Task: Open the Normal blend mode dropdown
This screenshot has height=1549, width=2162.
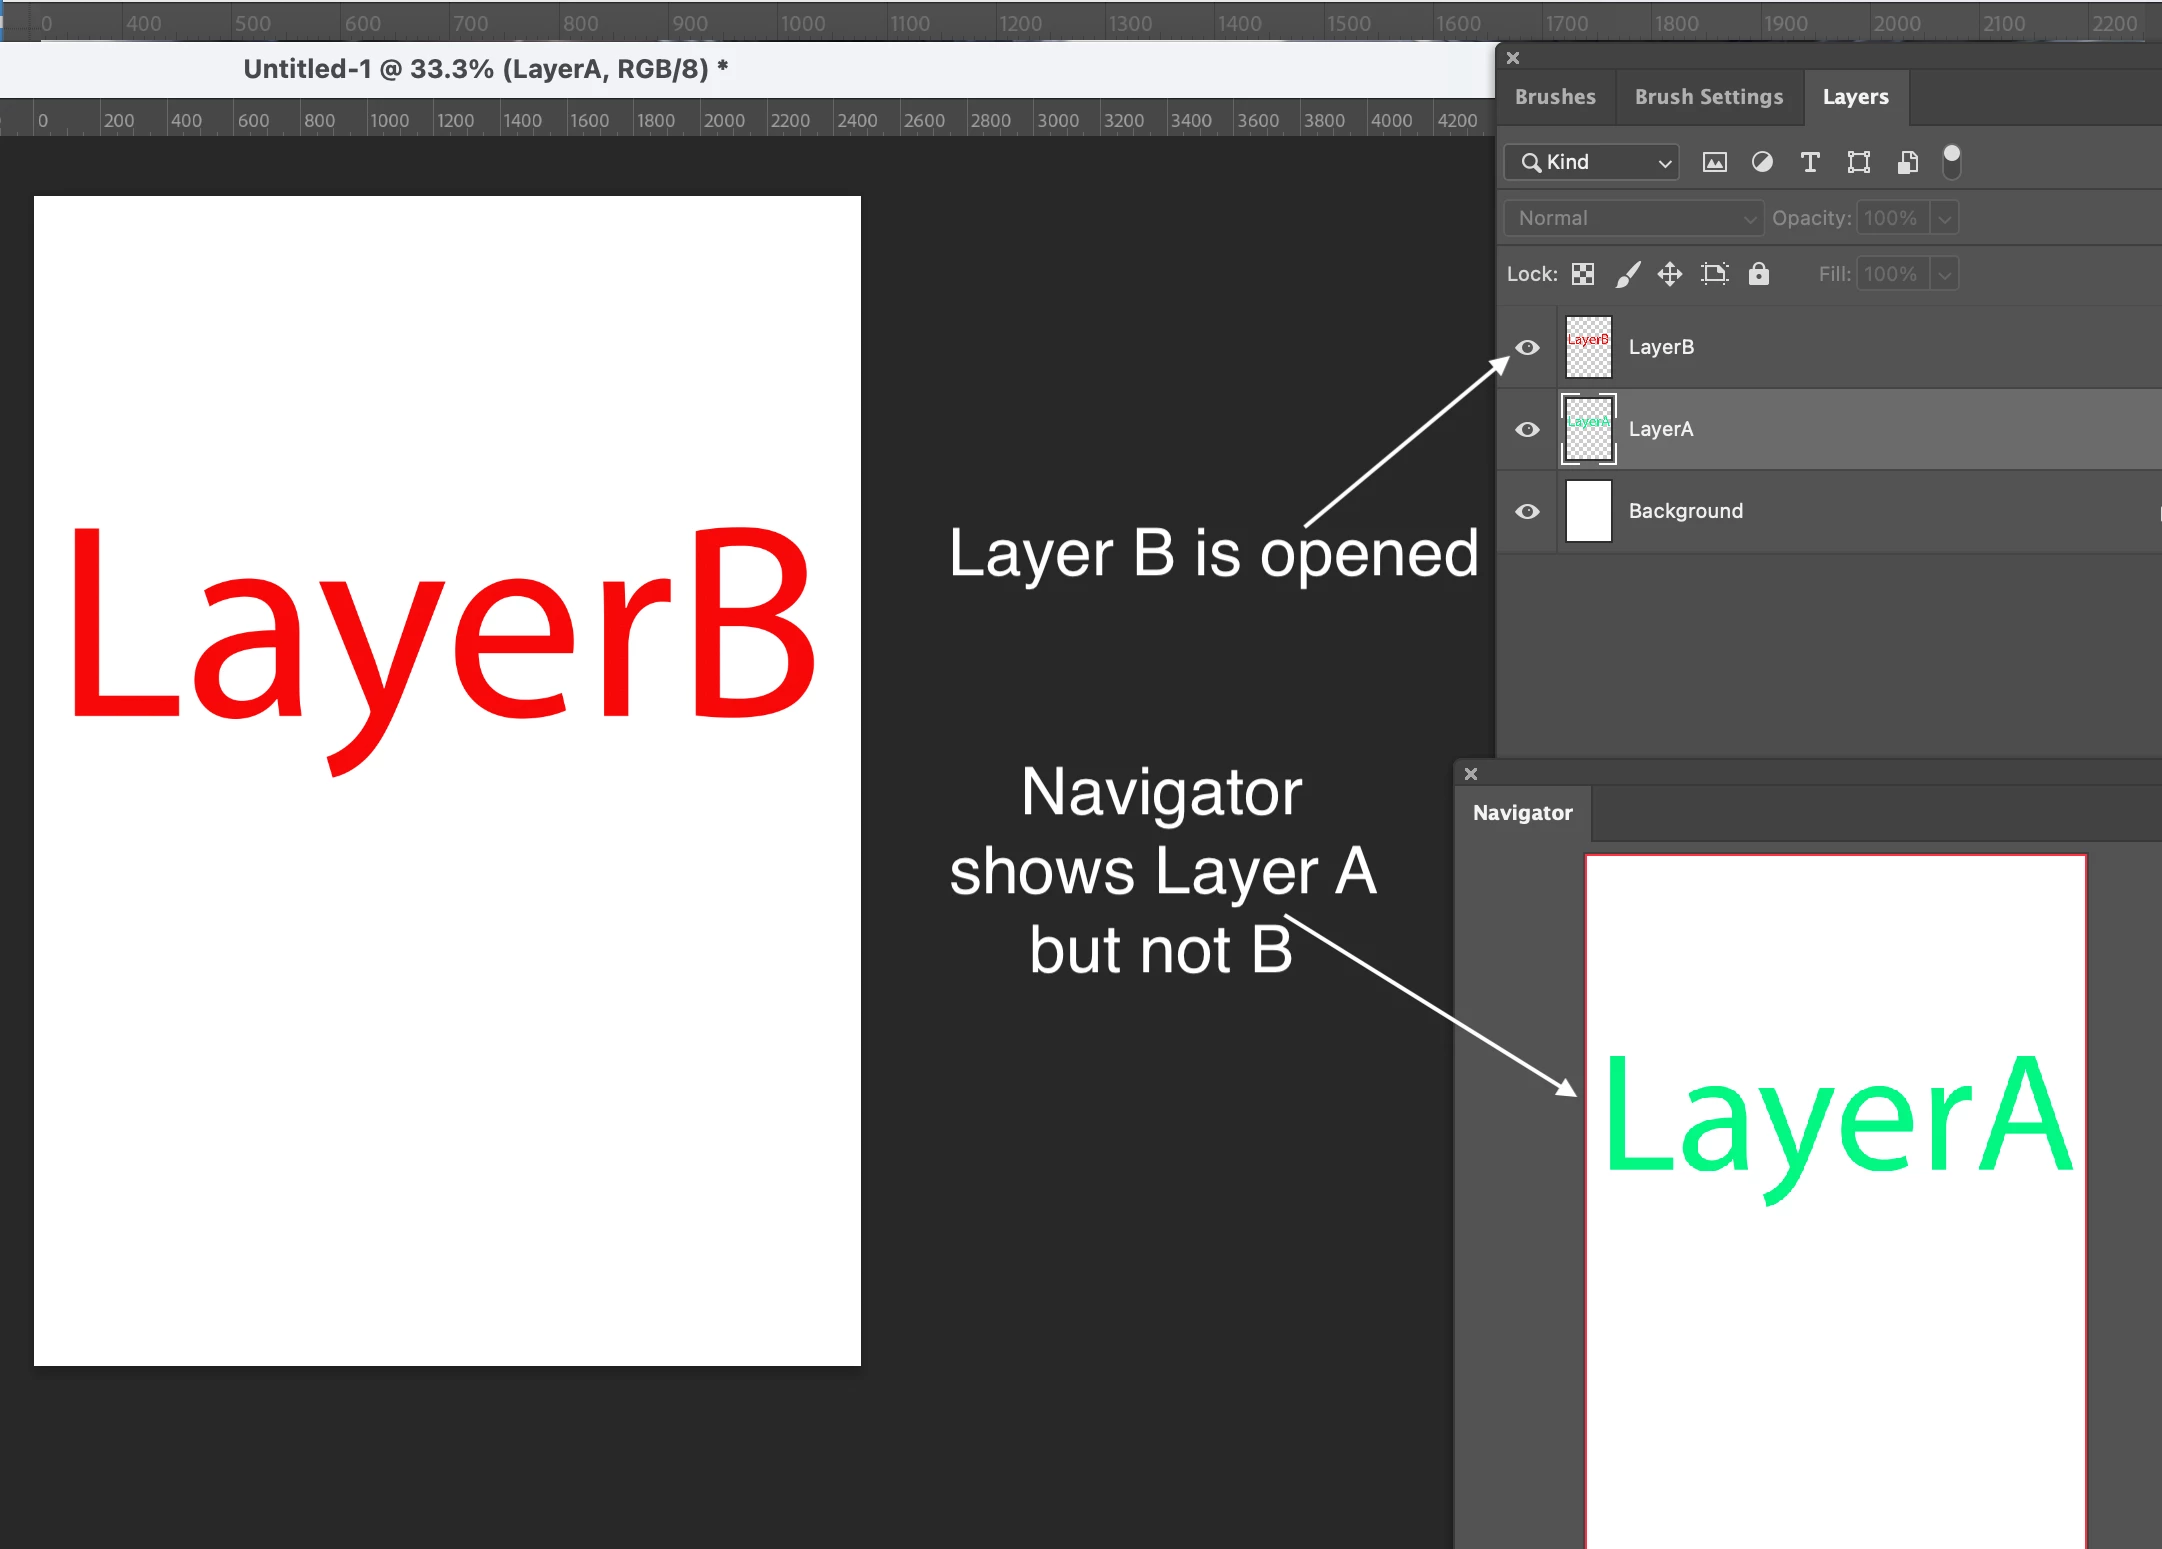Action: (1634, 218)
